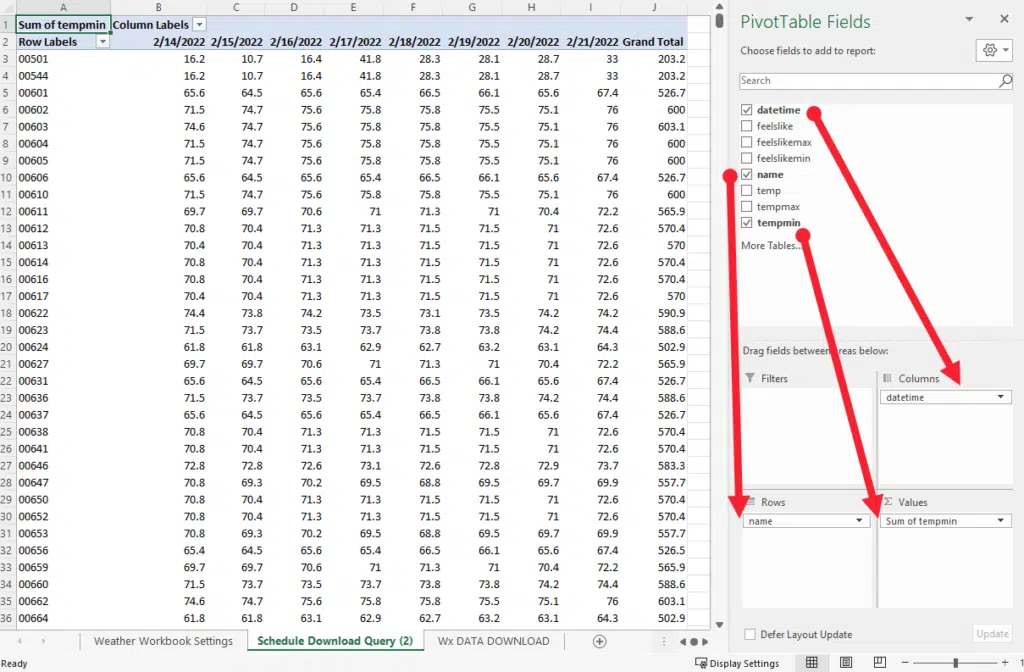Click the search magnifier icon in the field search box
The width and height of the screenshot is (1024, 672).
pos(1005,81)
